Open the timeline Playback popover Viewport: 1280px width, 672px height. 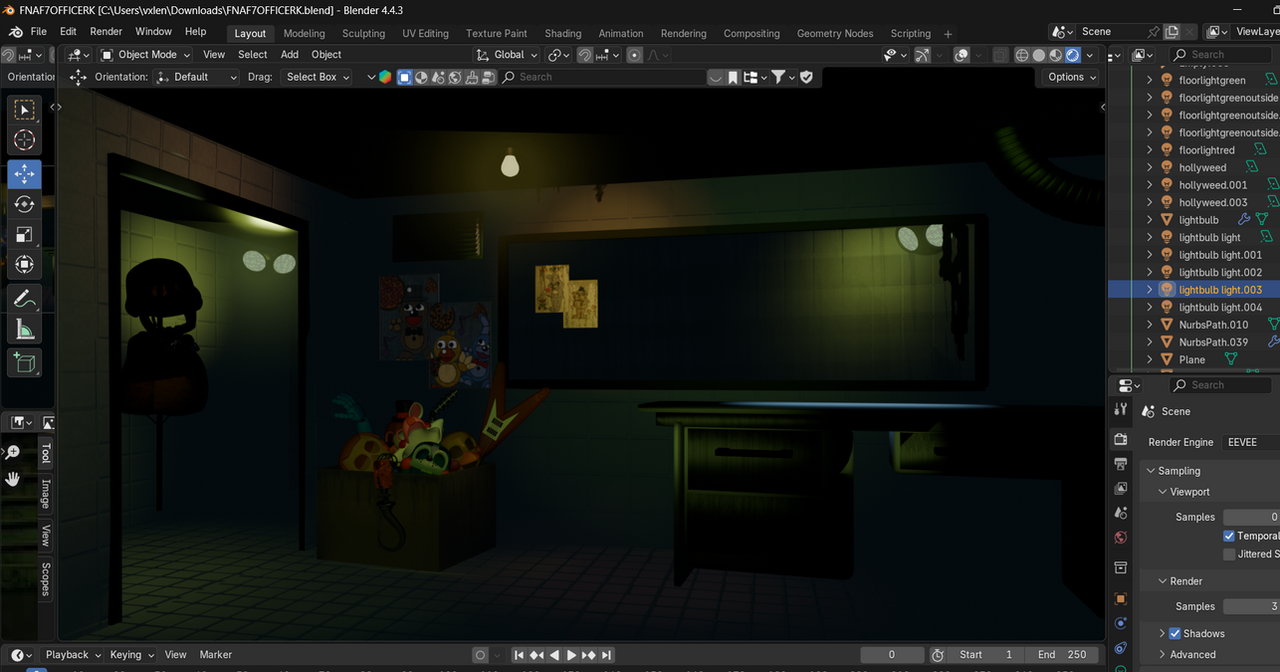(72, 655)
